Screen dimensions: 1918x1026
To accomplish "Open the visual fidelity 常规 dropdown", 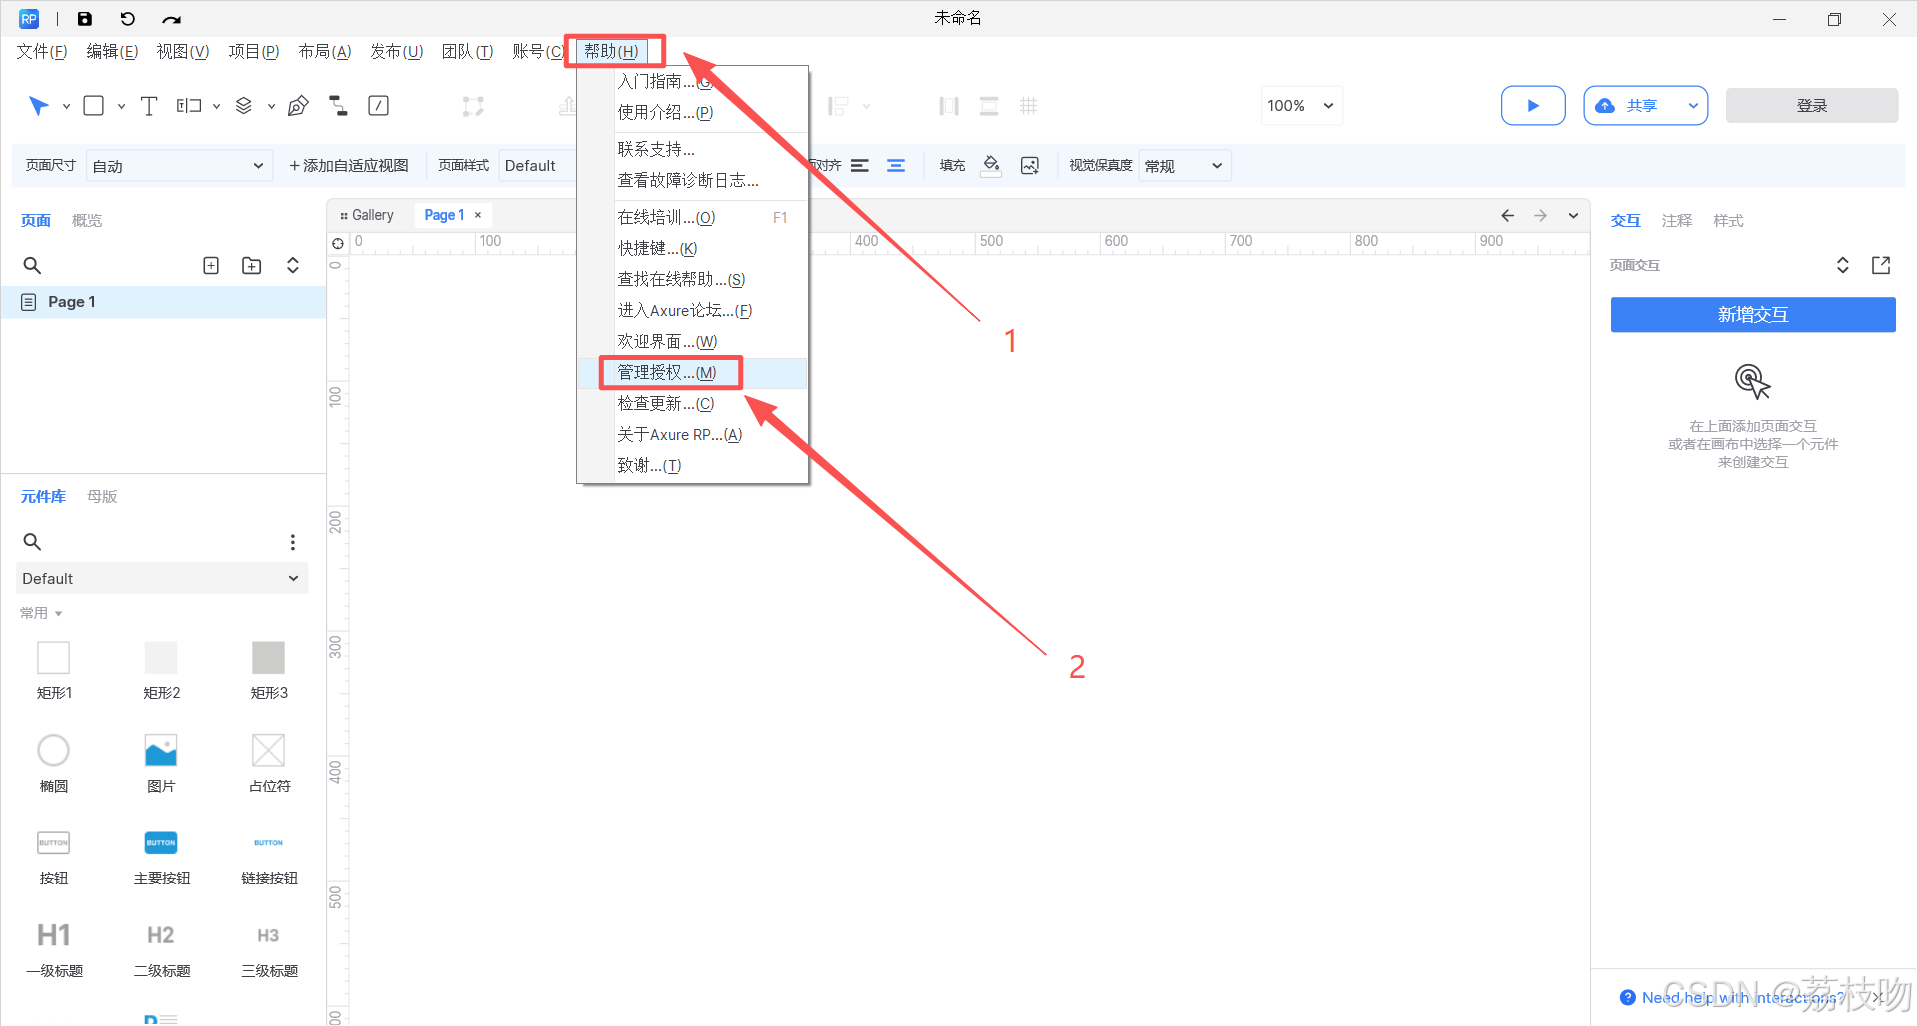I will (x=1185, y=166).
